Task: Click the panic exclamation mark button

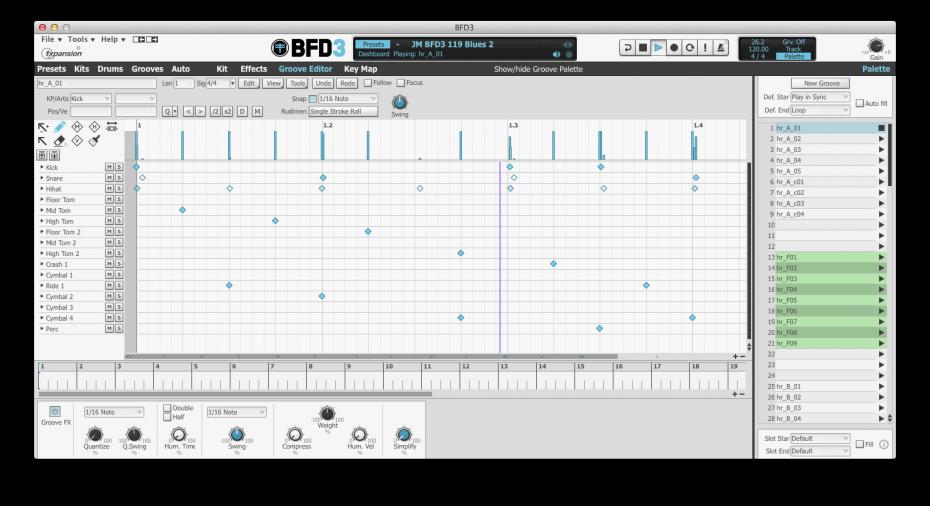Action: click(x=707, y=47)
